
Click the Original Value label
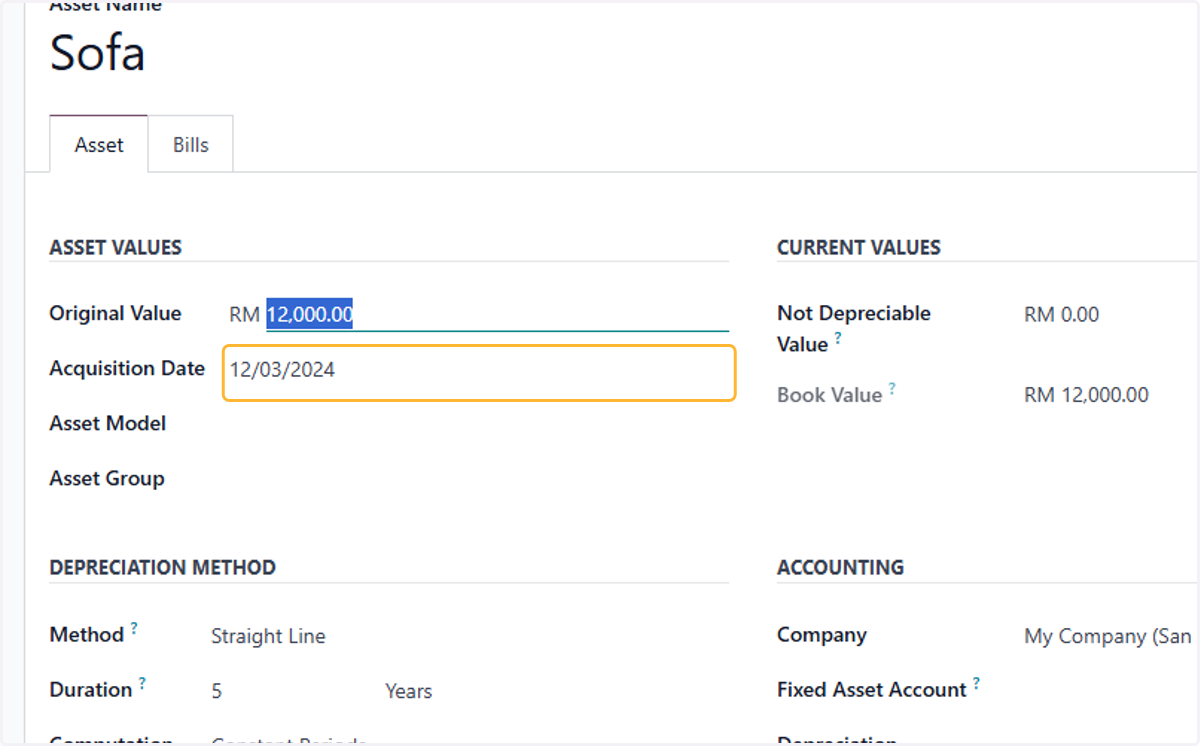point(115,313)
